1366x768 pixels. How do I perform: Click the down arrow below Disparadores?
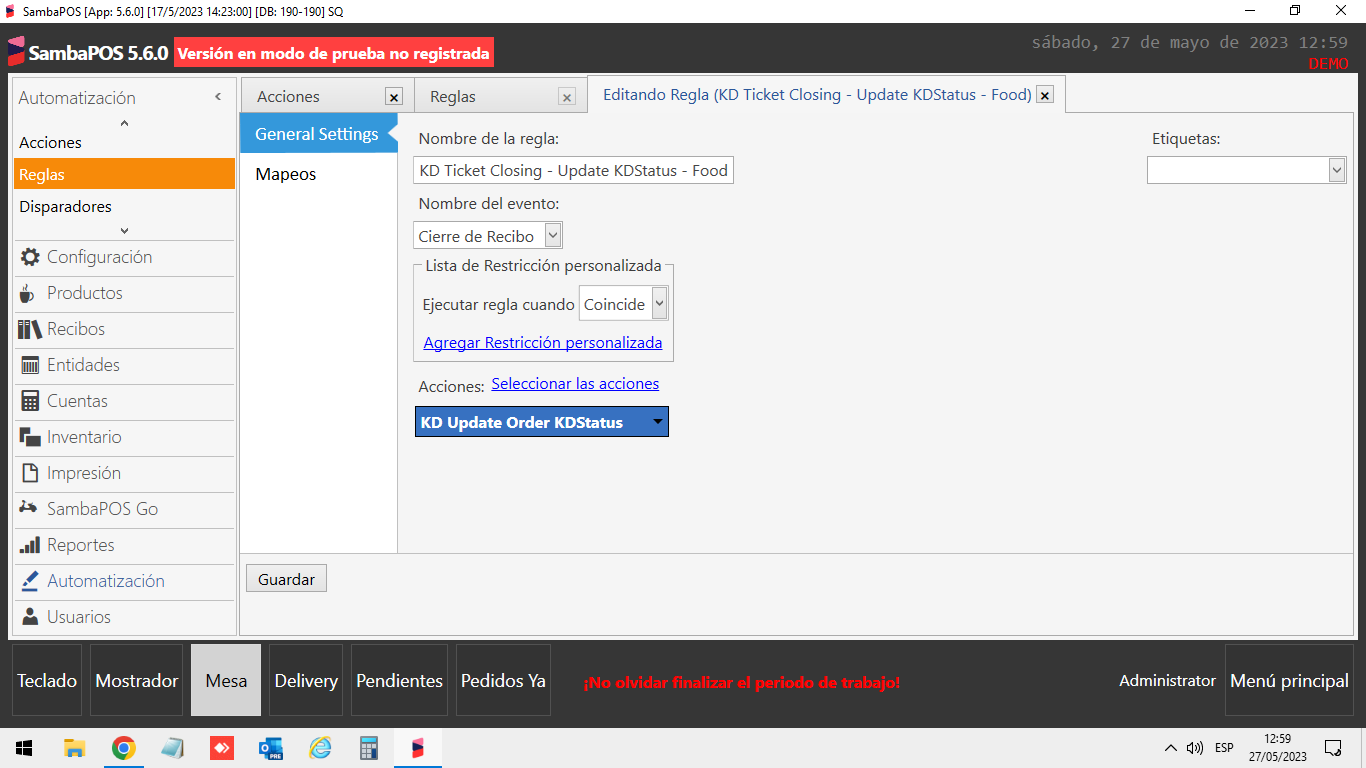click(x=125, y=230)
